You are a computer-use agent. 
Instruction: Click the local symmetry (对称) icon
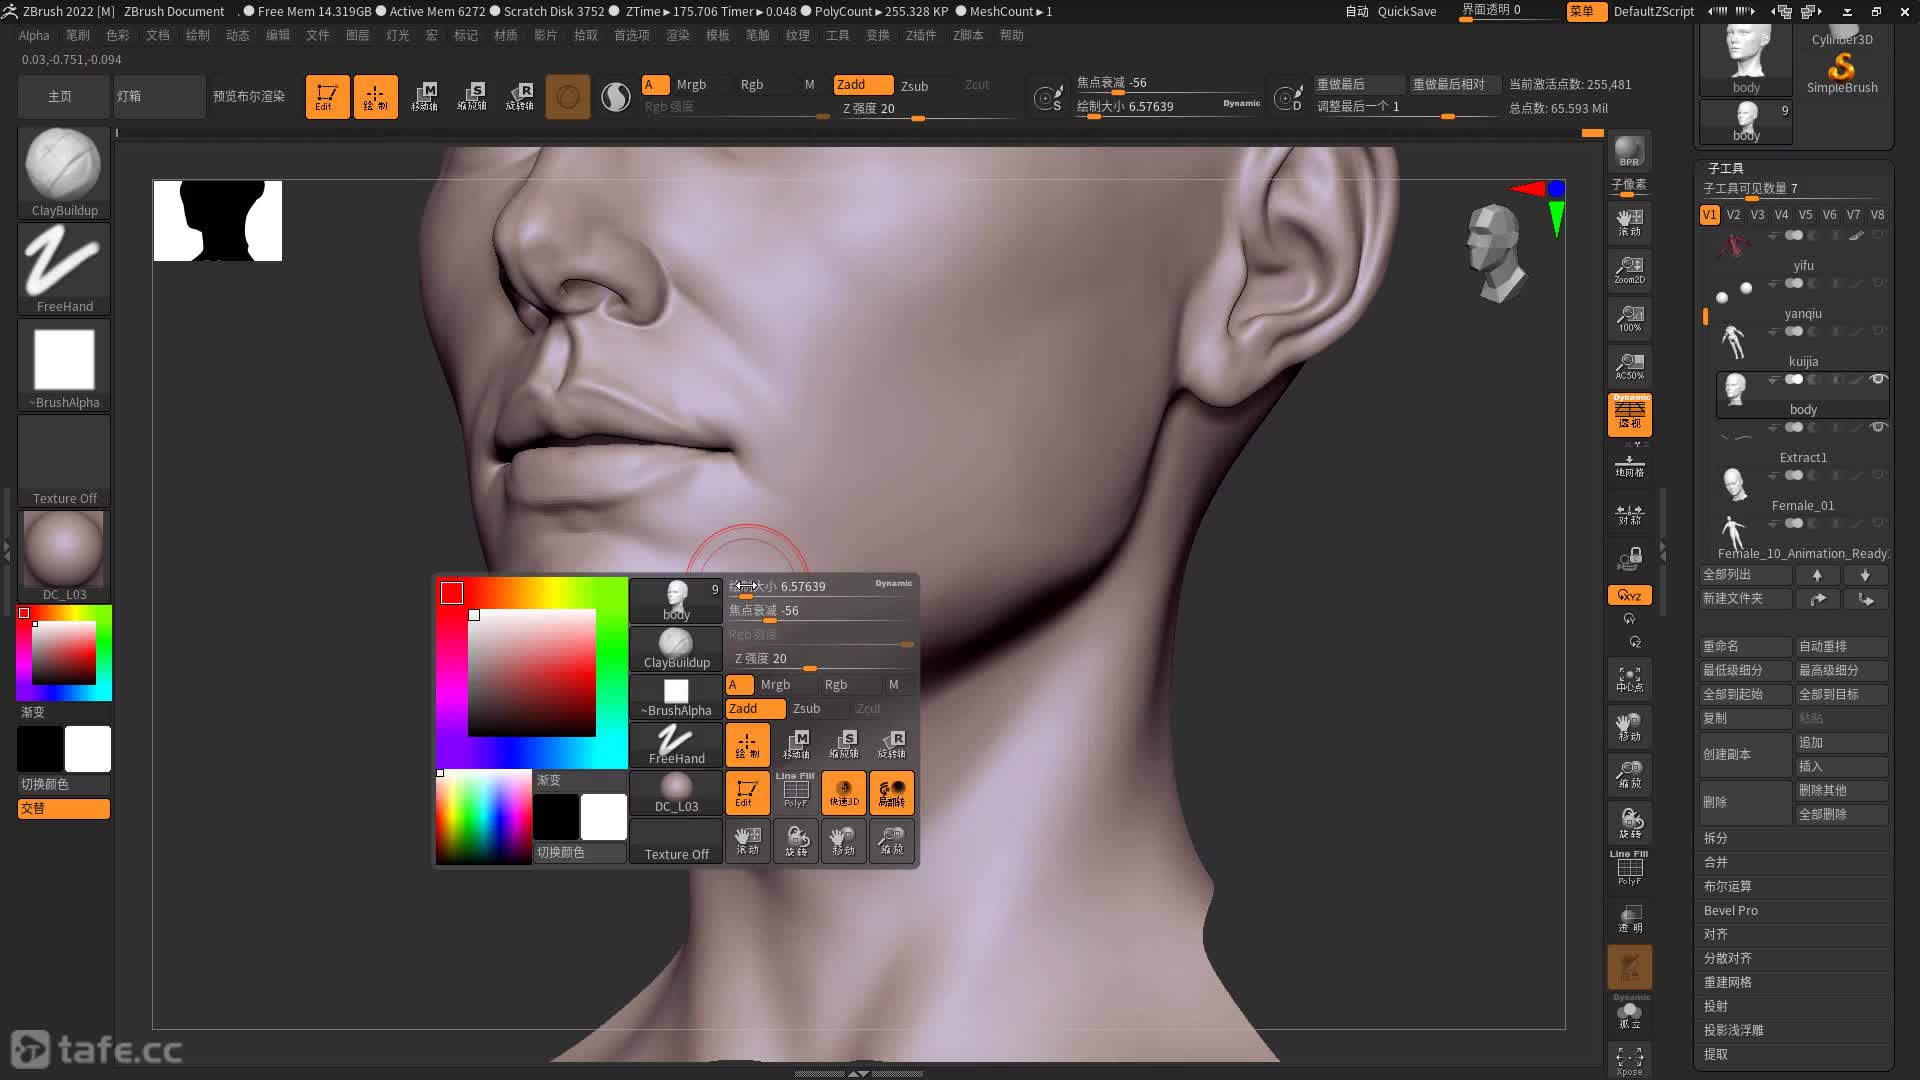click(1629, 514)
